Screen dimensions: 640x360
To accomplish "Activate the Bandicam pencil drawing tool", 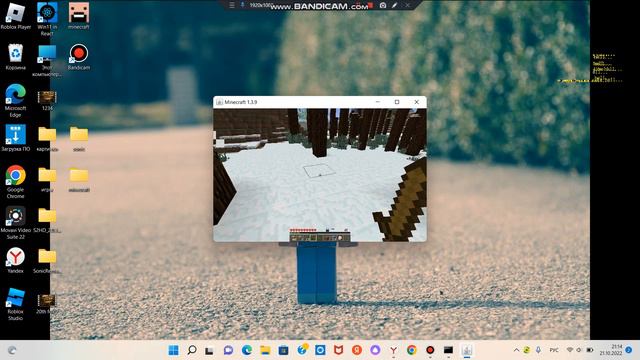I will pos(395,5).
